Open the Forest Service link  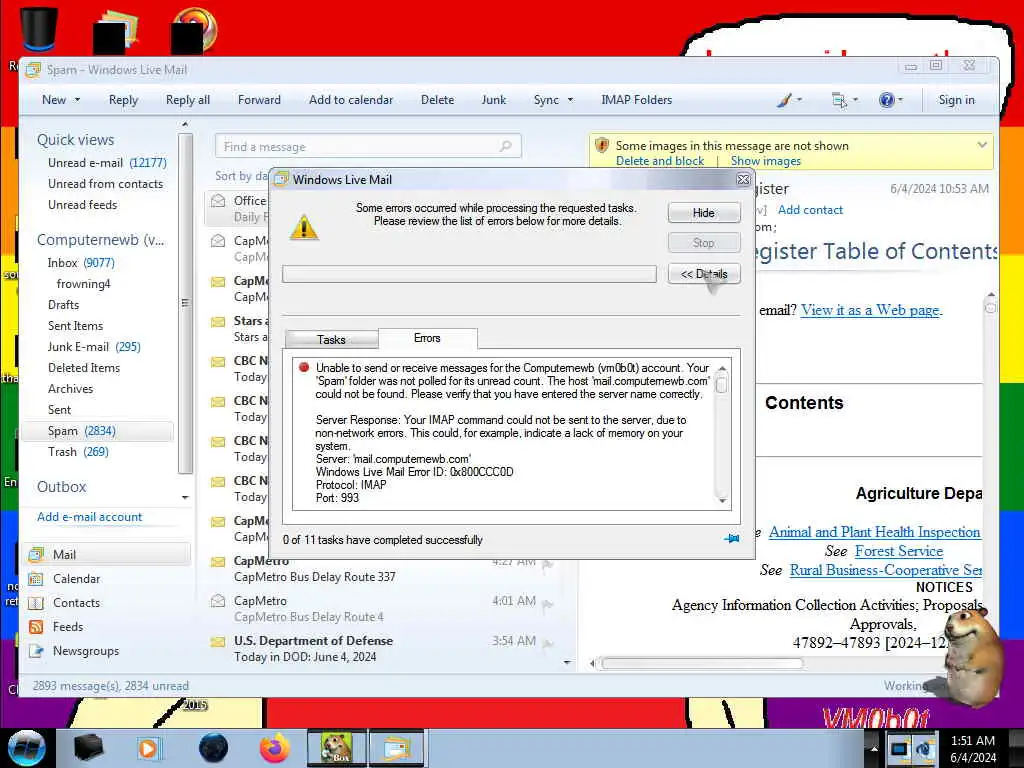(899, 551)
